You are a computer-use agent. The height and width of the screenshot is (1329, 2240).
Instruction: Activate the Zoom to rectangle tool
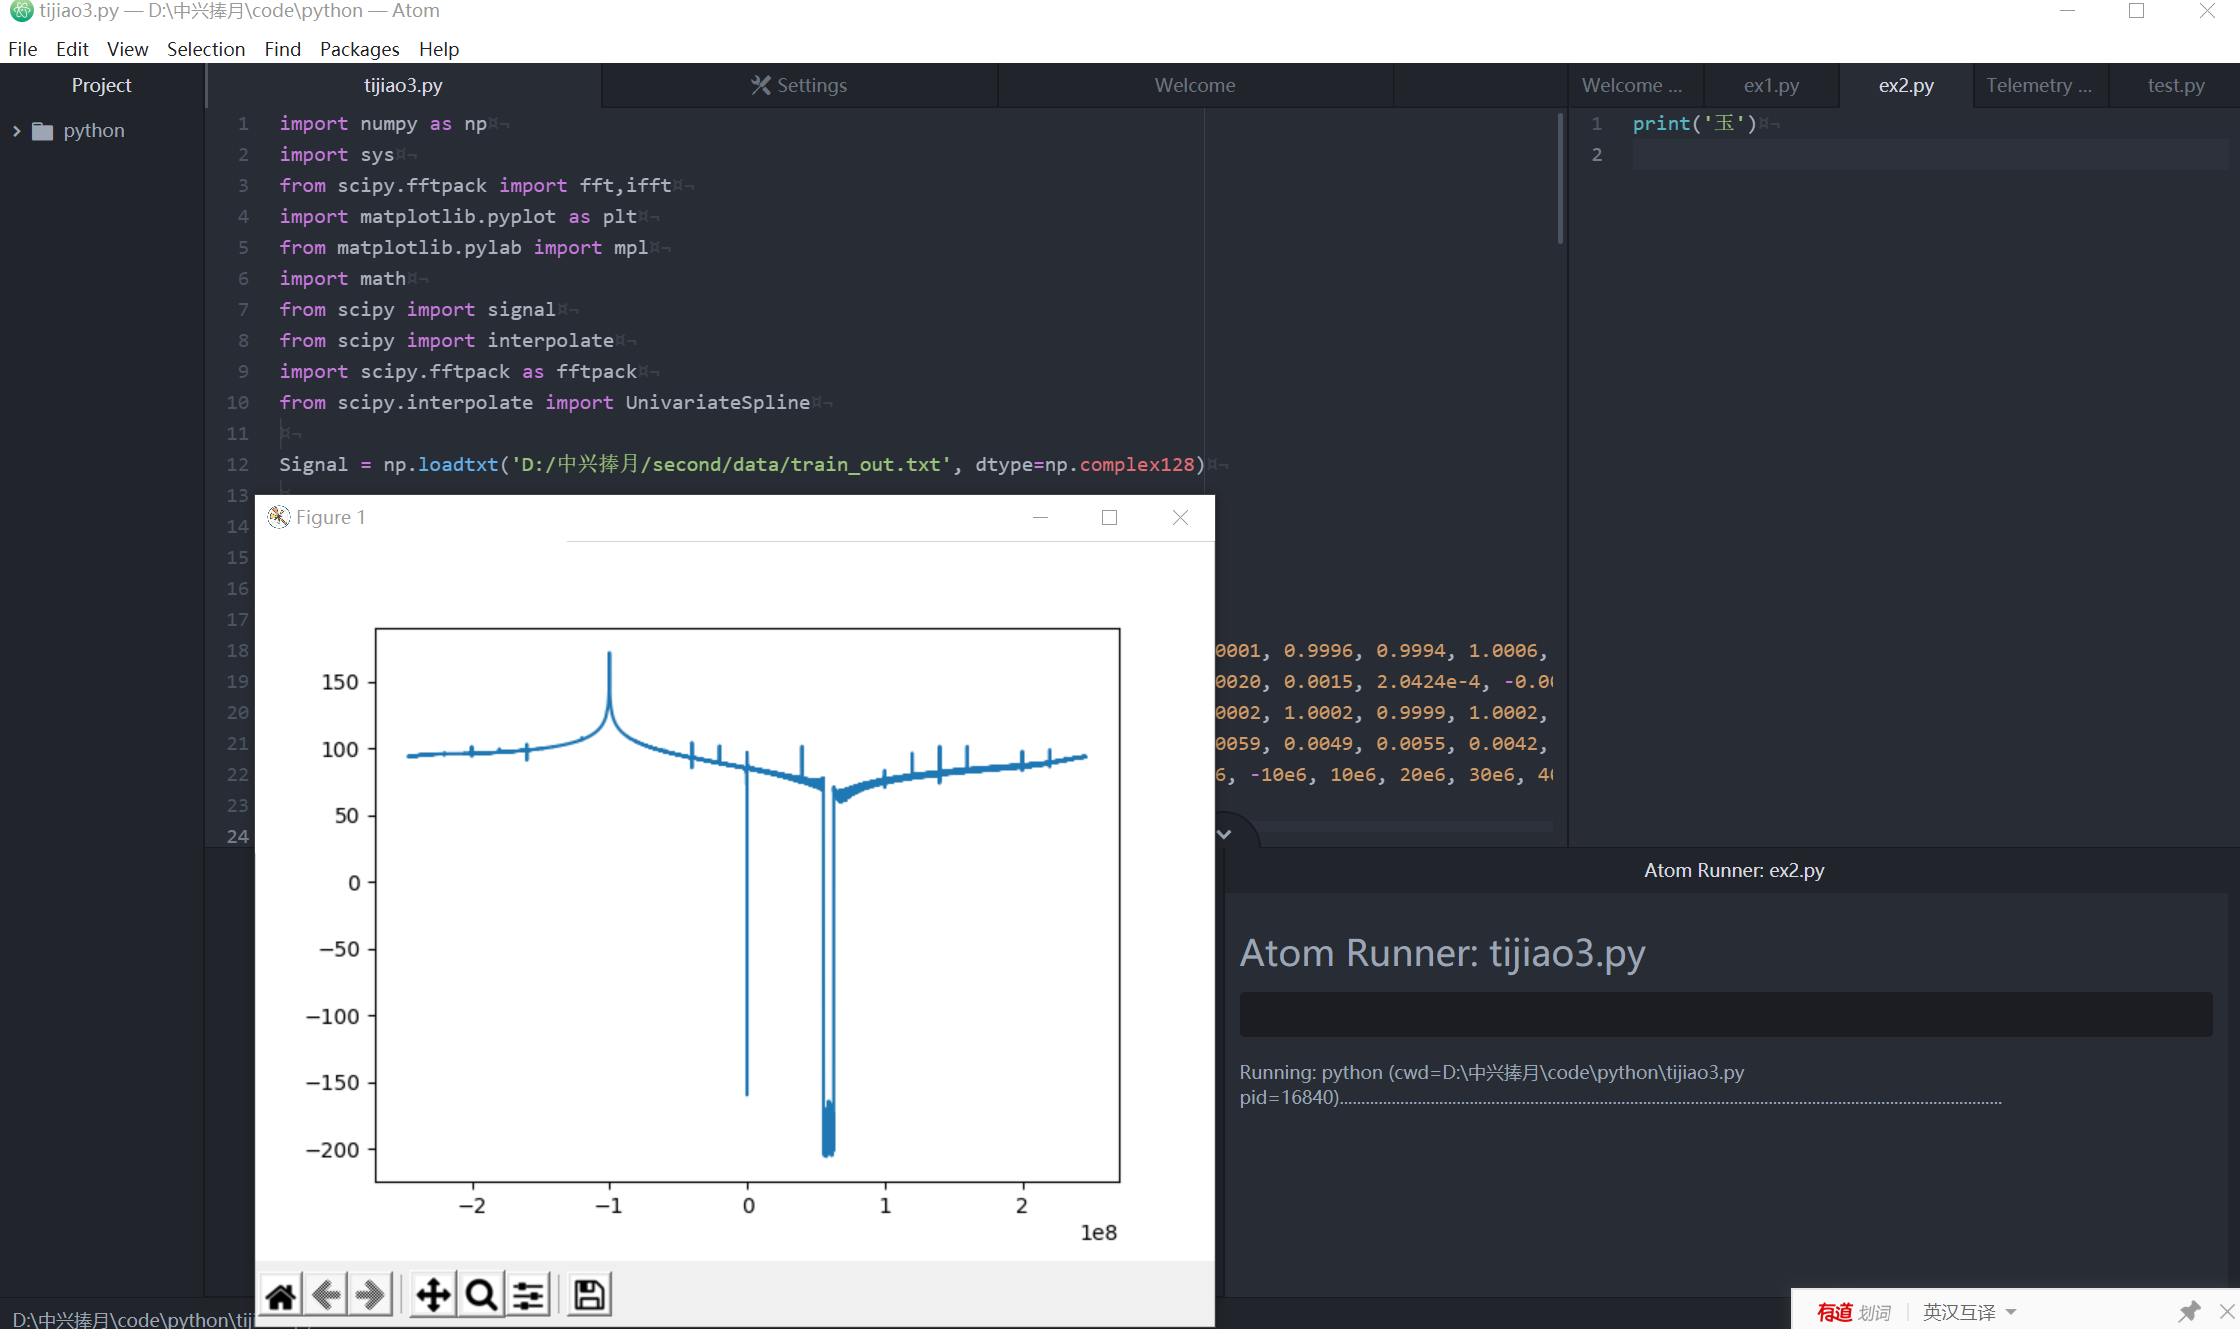coord(481,1296)
